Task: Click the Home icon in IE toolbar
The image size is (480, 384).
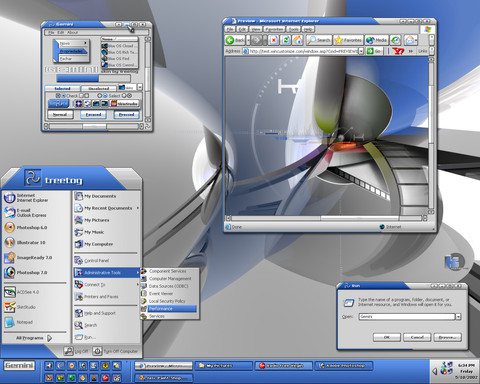Action: tap(298, 40)
